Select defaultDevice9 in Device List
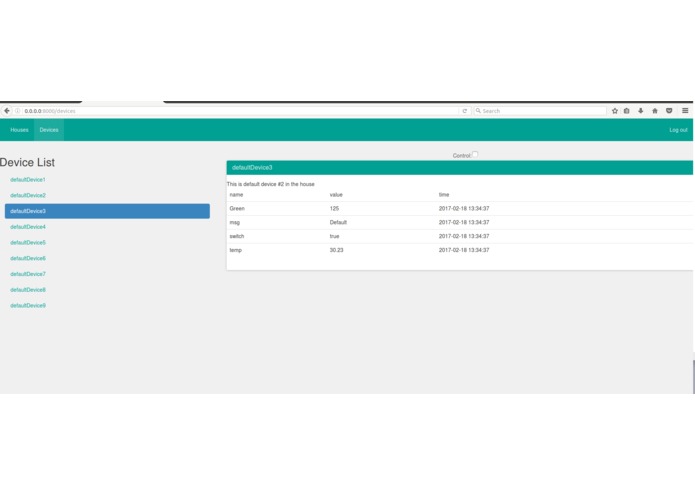Image resolution: width=695 pixels, height=494 pixels. click(x=27, y=305)
